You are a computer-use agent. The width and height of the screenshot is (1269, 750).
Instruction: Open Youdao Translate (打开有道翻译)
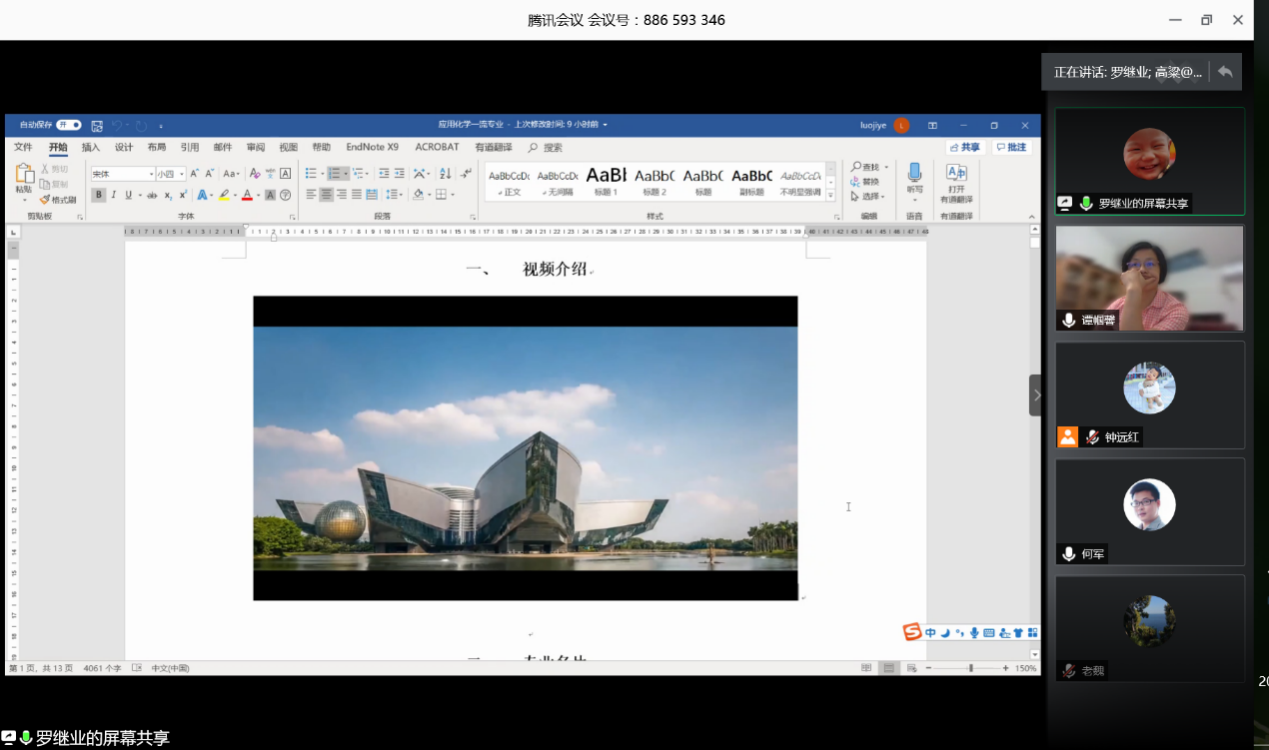956,182
